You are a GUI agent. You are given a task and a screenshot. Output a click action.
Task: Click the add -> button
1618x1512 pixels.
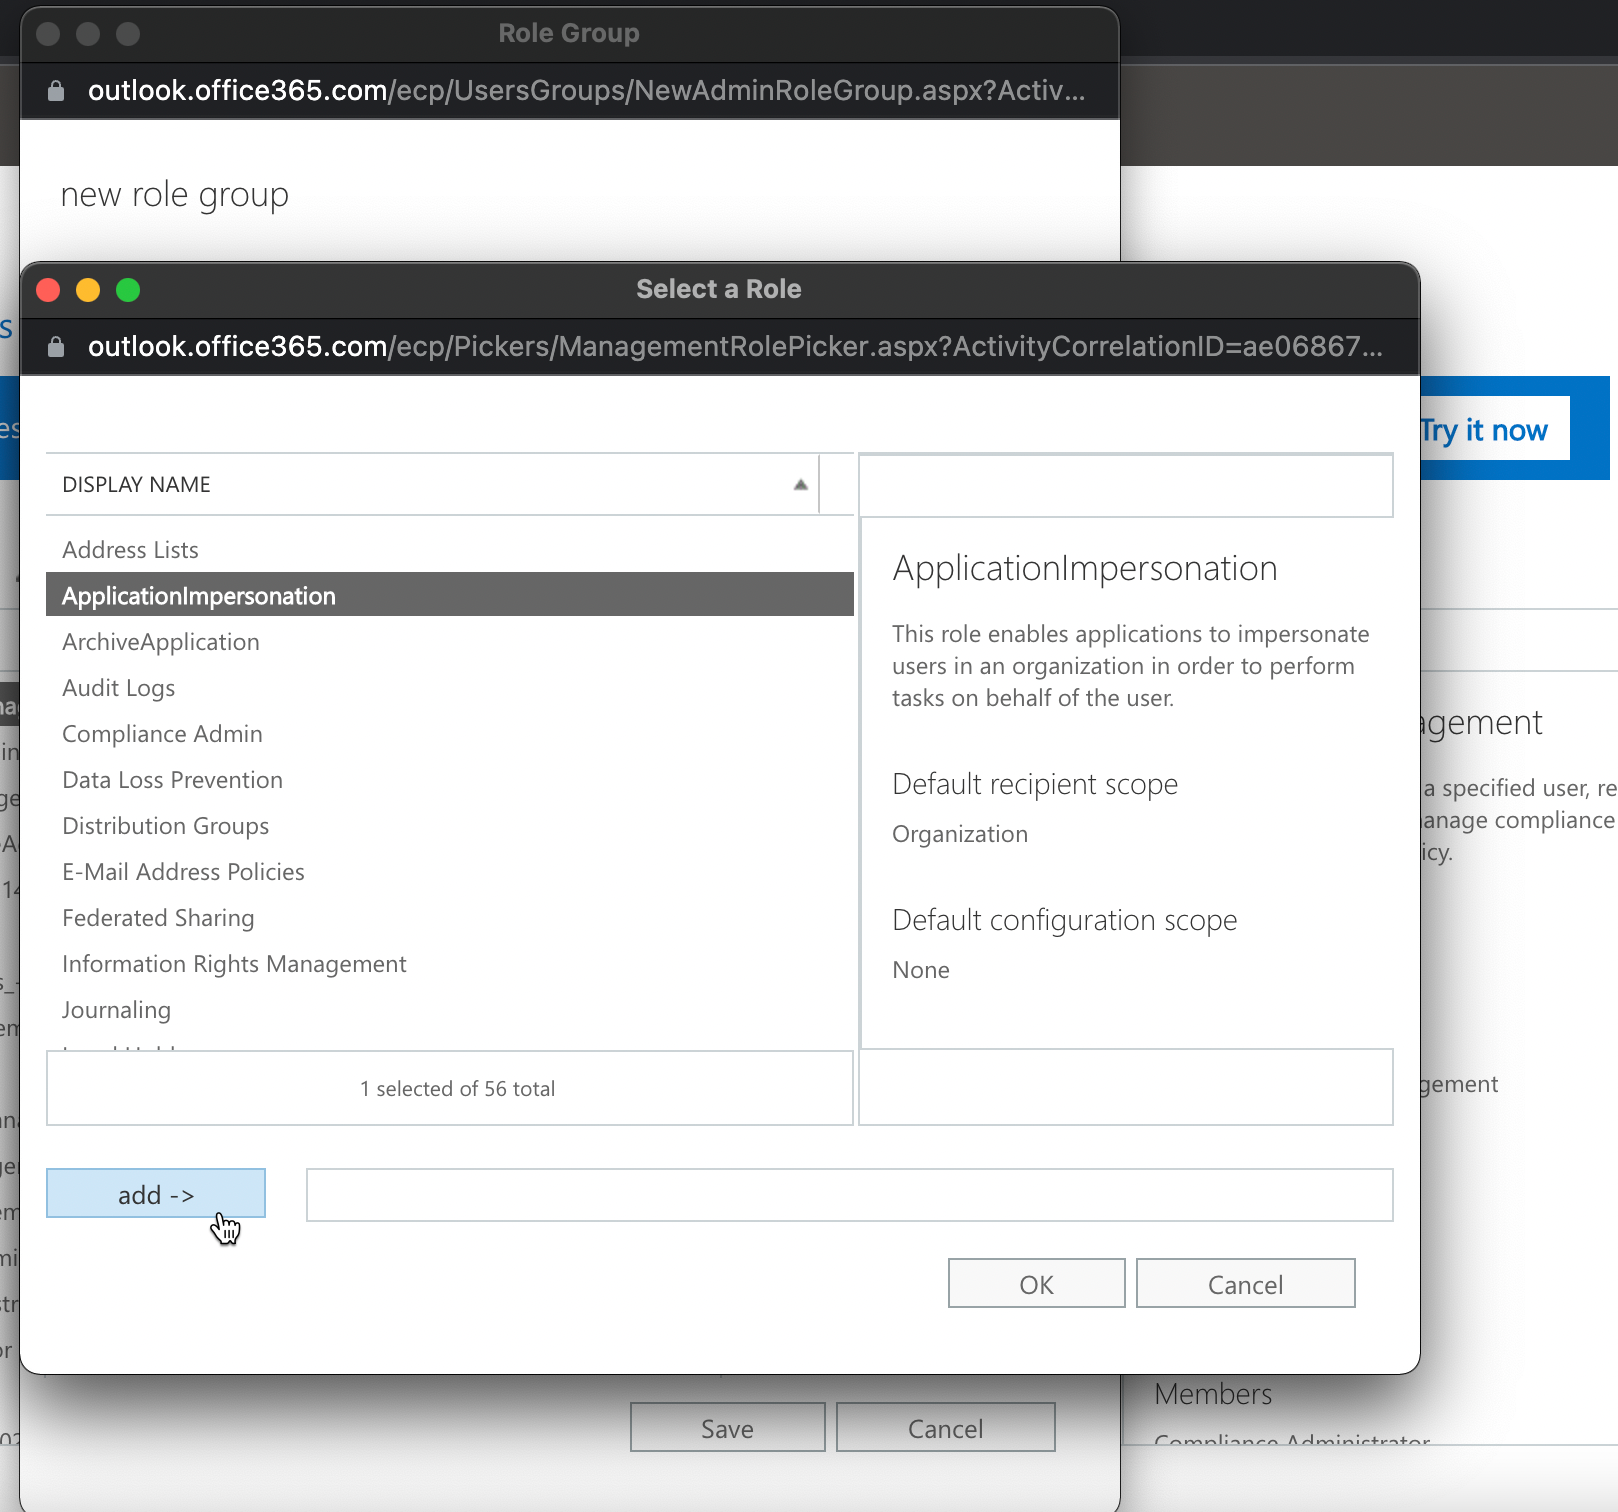click(156, 1194)
